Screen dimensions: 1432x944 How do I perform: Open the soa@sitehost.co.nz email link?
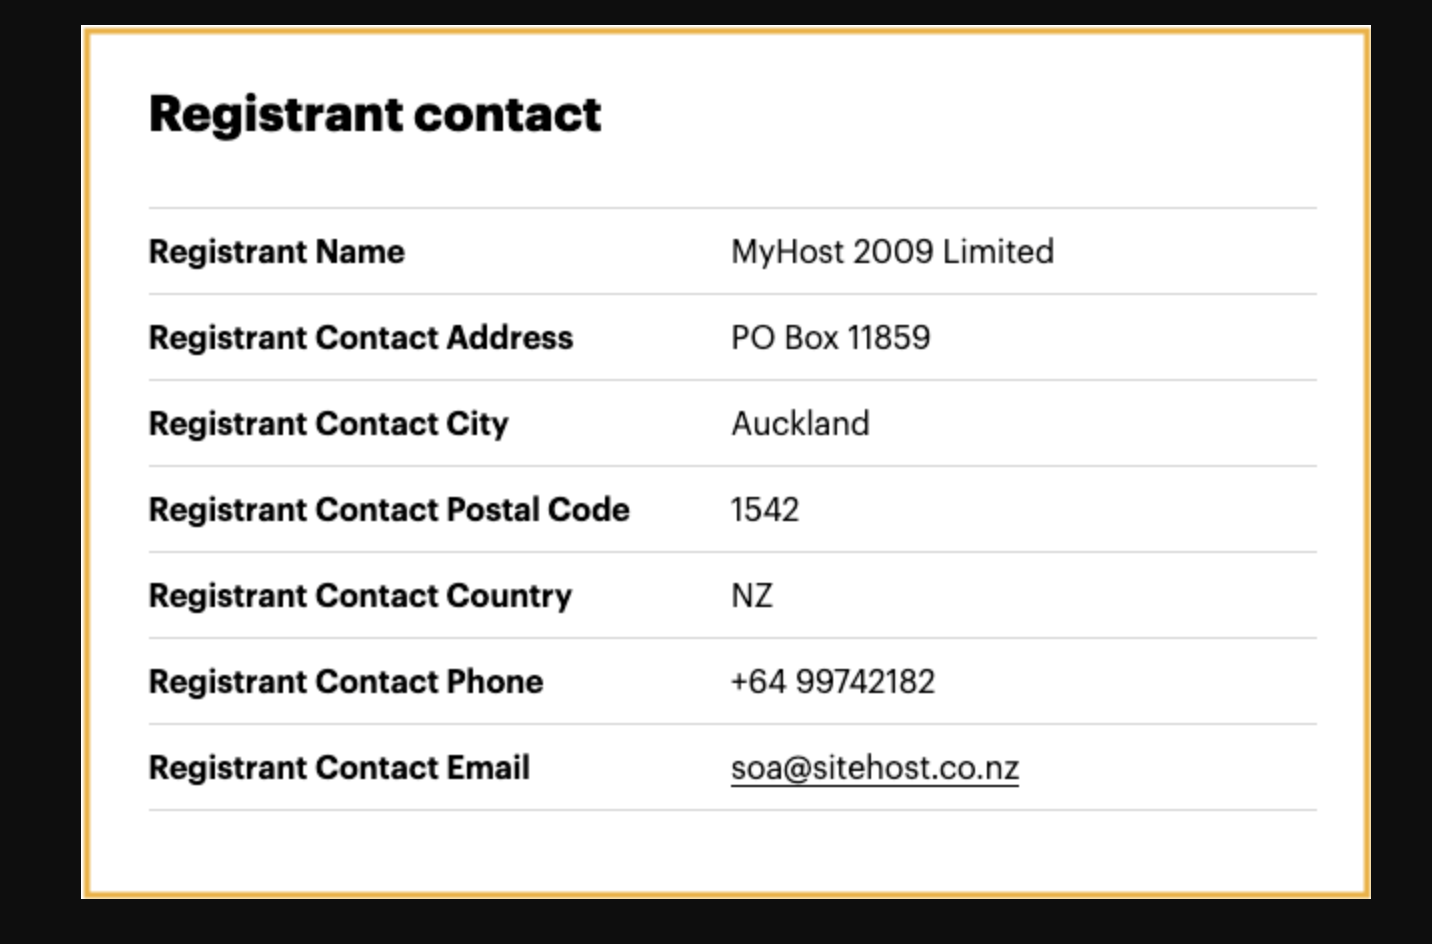pos(875,768)
